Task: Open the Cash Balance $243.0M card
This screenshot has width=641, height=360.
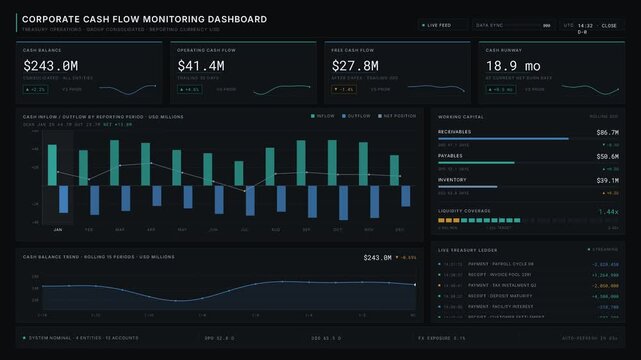Action: point(89,72)
